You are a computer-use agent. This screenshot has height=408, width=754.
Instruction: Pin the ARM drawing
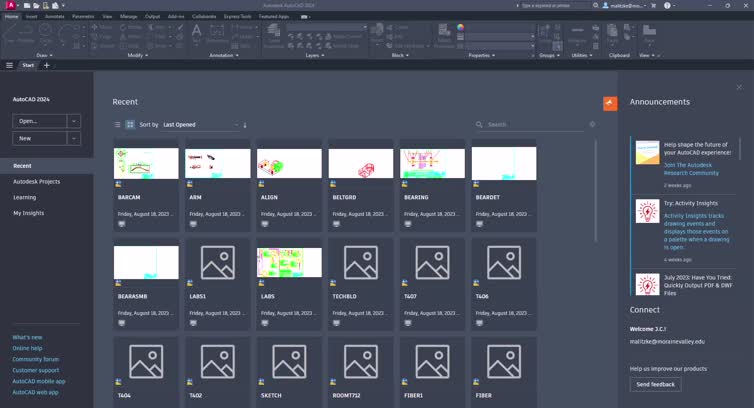[x=190, y=184]
